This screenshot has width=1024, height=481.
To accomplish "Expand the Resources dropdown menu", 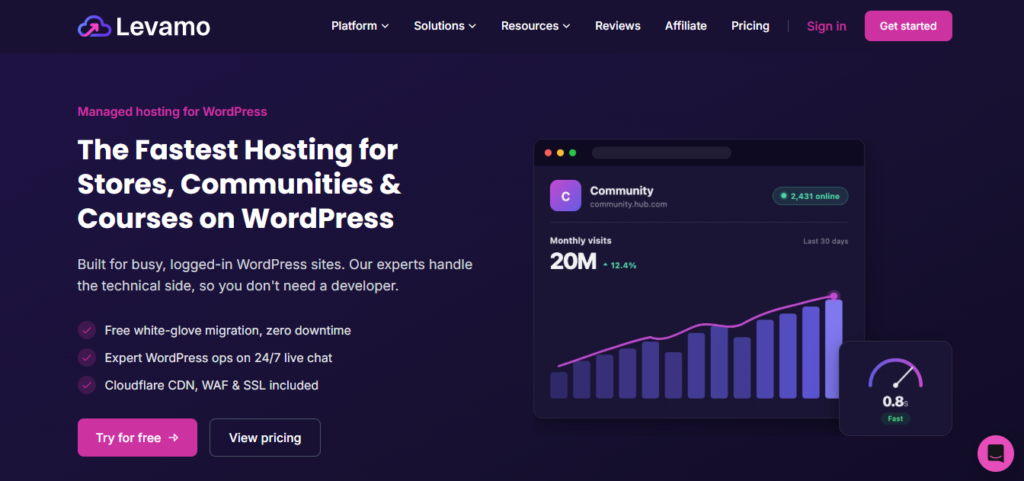I will [x=536, y=26].
